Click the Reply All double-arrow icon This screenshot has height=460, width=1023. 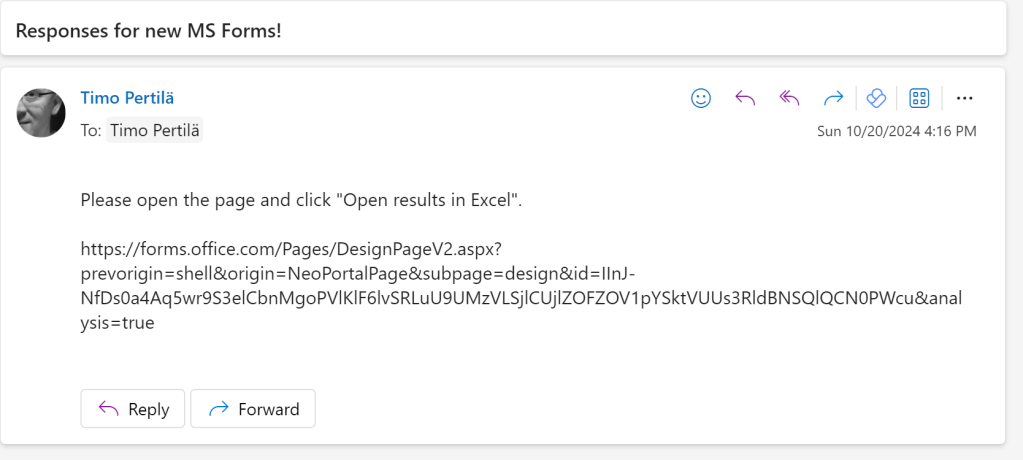click(789, 98)
